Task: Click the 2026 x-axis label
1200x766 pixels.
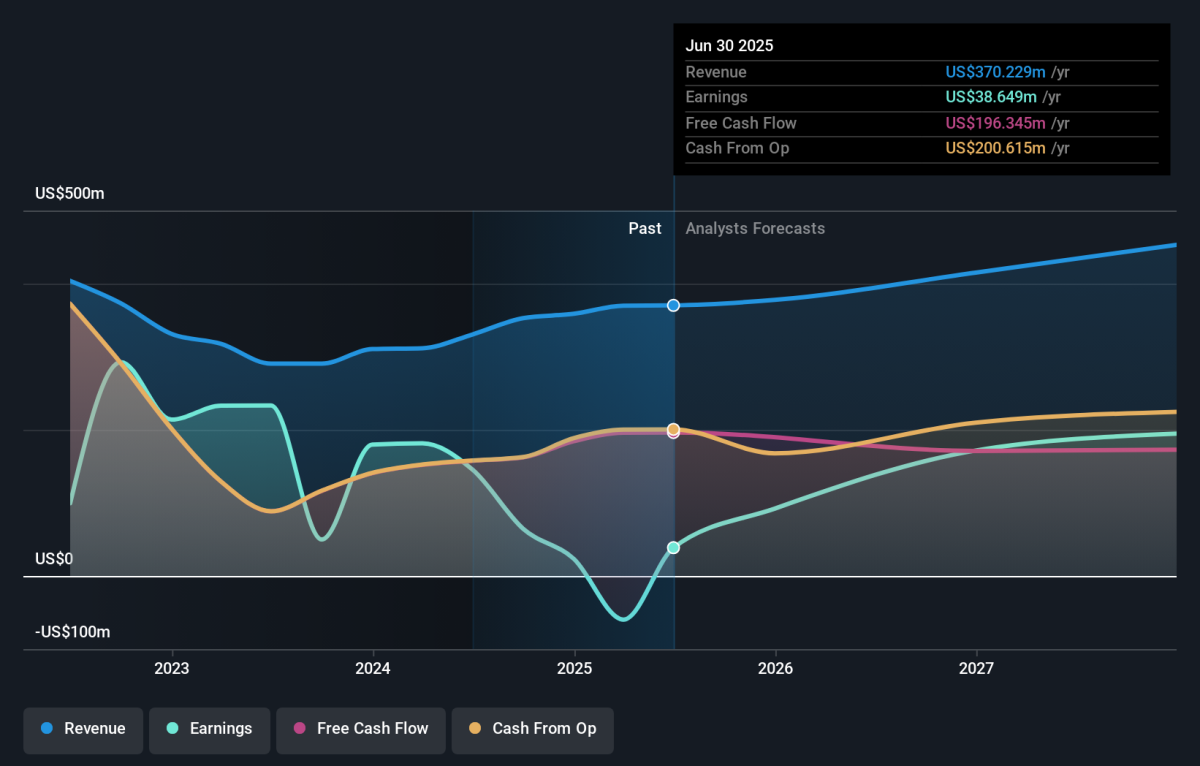Action: tap(775, 668)
